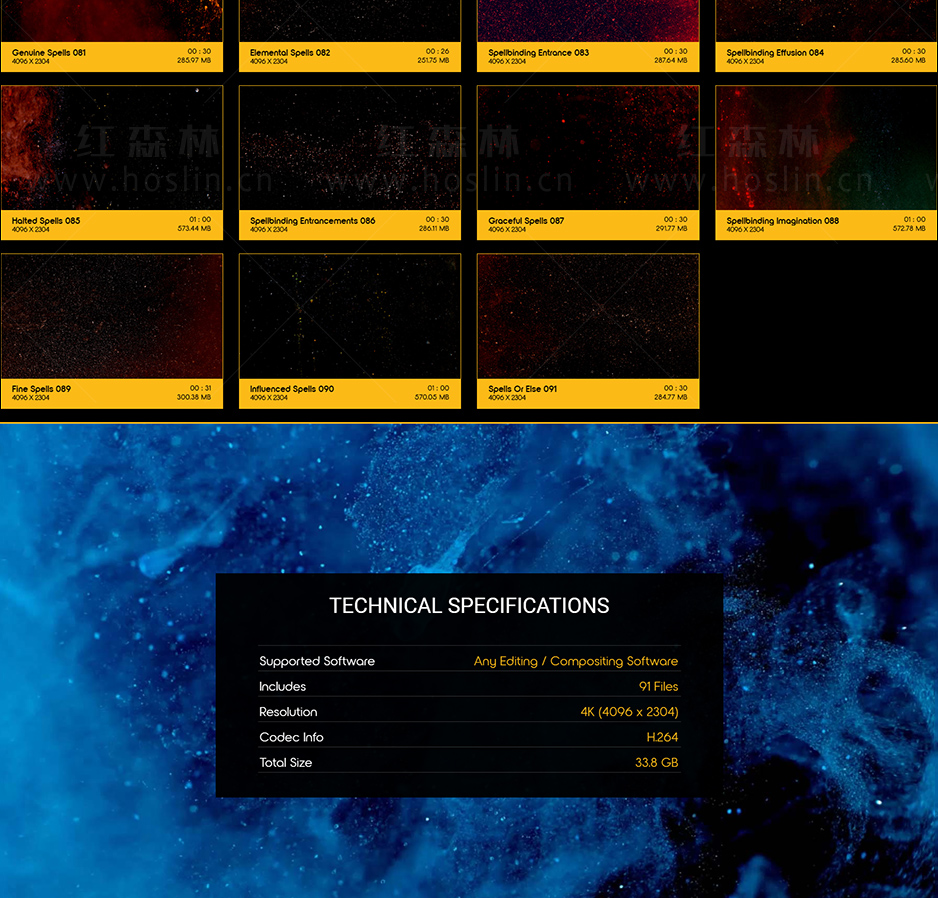Select the Spells Or Else 091 preview
This screenshot has height=898, width=938.
(588, 316)
